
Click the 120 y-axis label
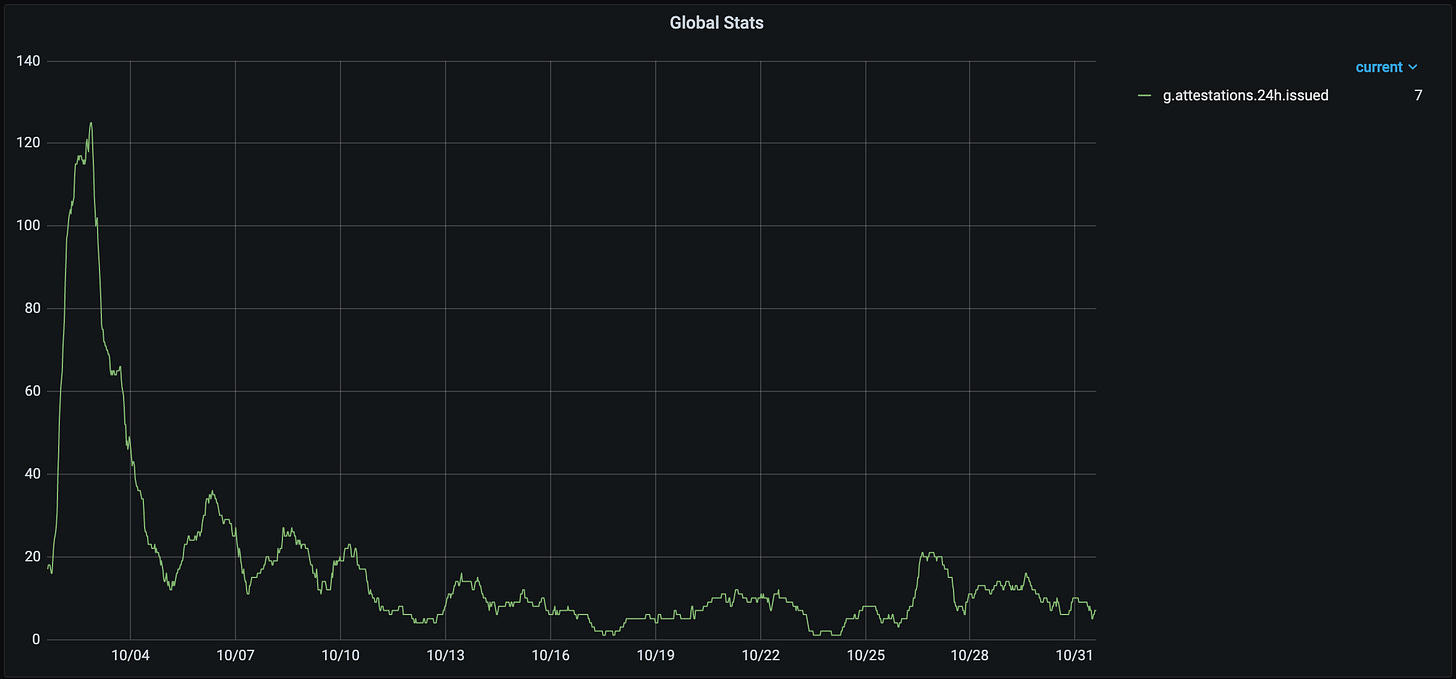[x=28, y=143]
